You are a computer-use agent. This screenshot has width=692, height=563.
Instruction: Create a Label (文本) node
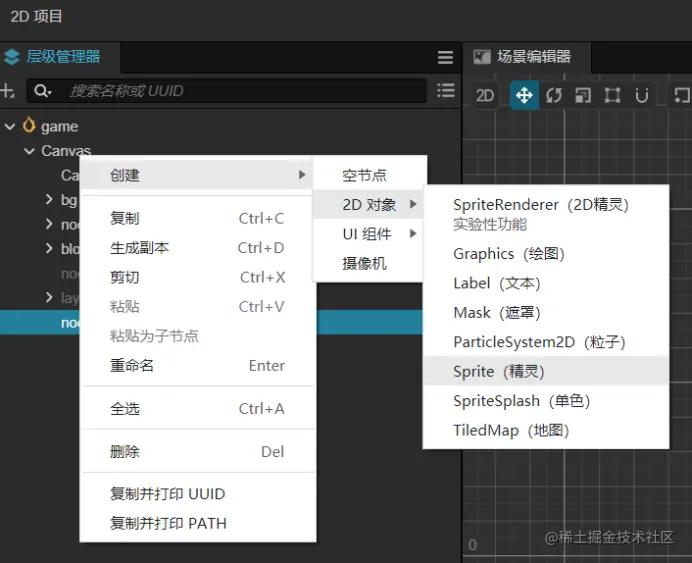(x=545, y=283)
